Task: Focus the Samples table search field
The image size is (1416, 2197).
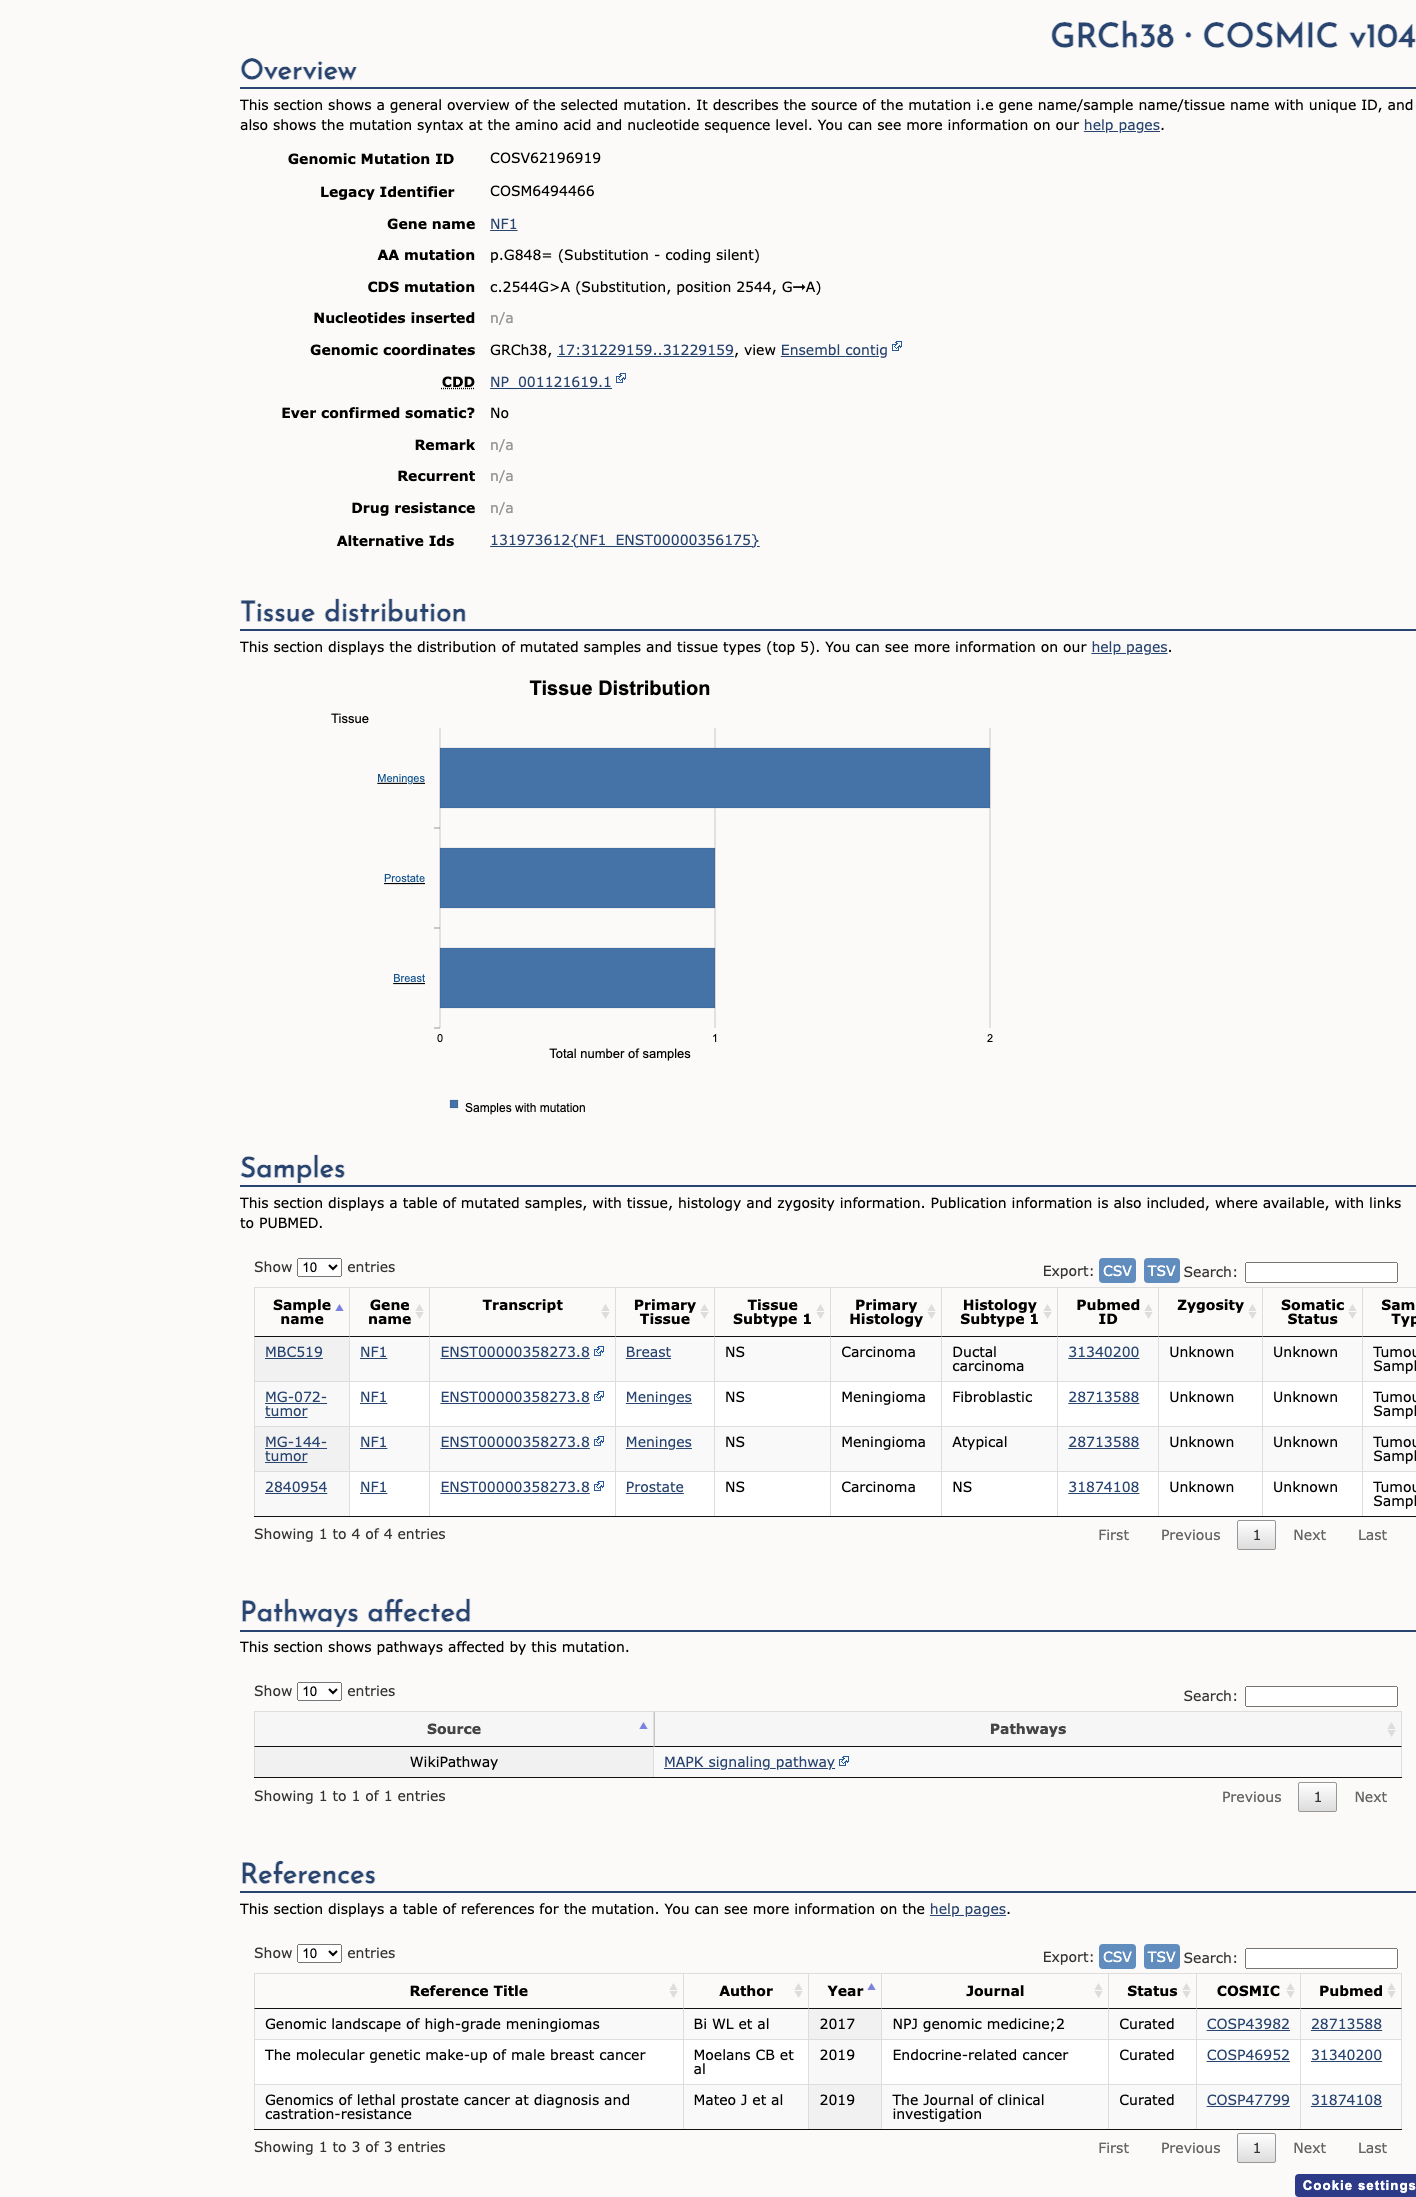Action: pos(1321,1272)
